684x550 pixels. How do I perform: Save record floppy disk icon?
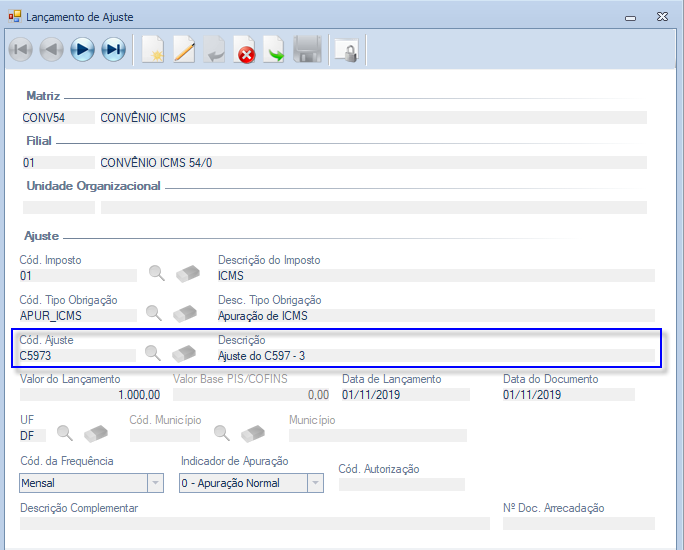click(308, 49)
